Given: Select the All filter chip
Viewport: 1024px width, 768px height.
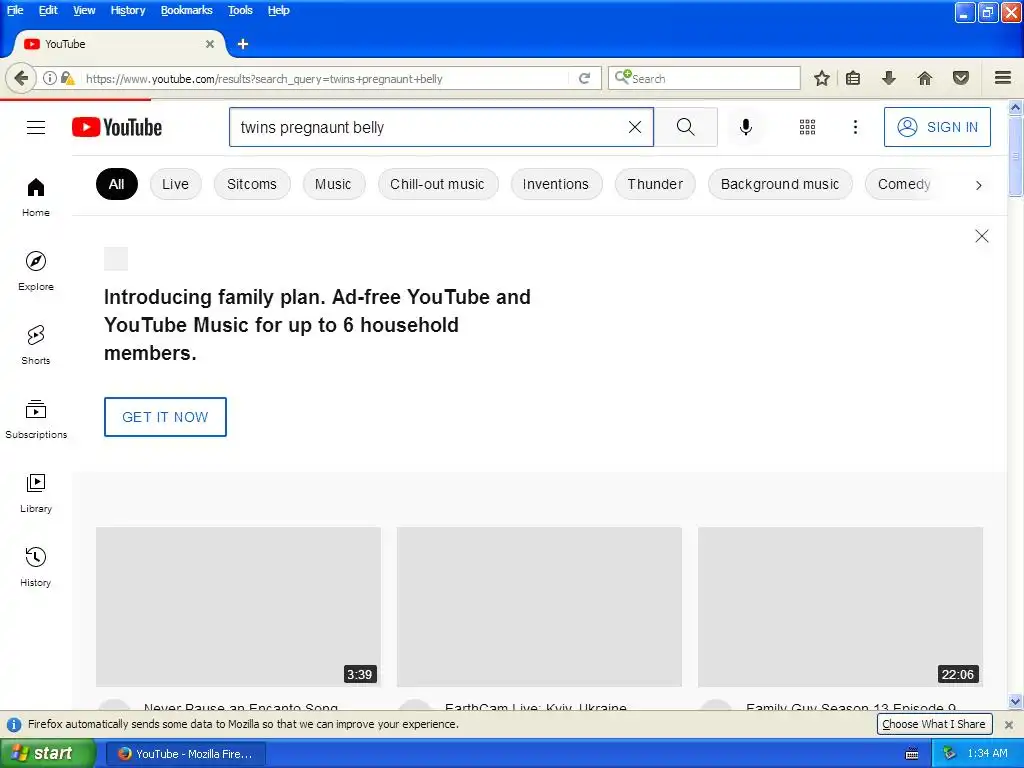Looking at the screenshot, I should [117, 184].
